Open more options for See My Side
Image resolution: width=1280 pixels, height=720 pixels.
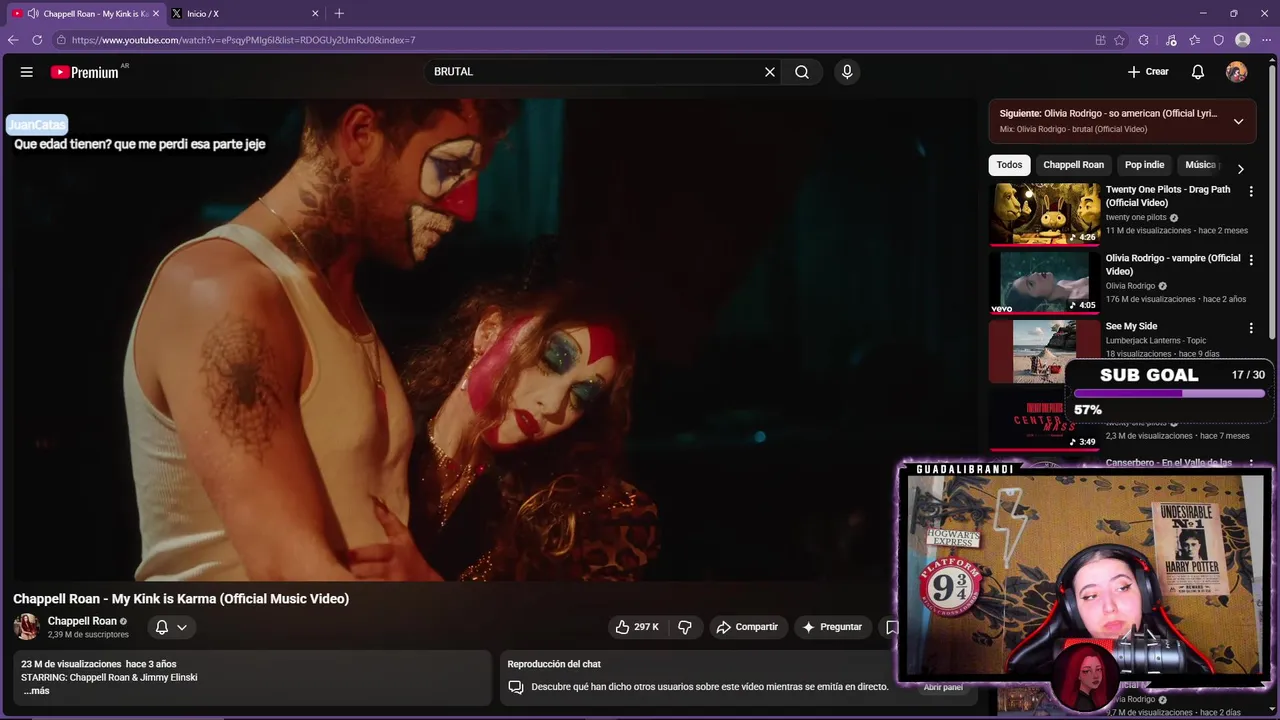[1250, 328]
